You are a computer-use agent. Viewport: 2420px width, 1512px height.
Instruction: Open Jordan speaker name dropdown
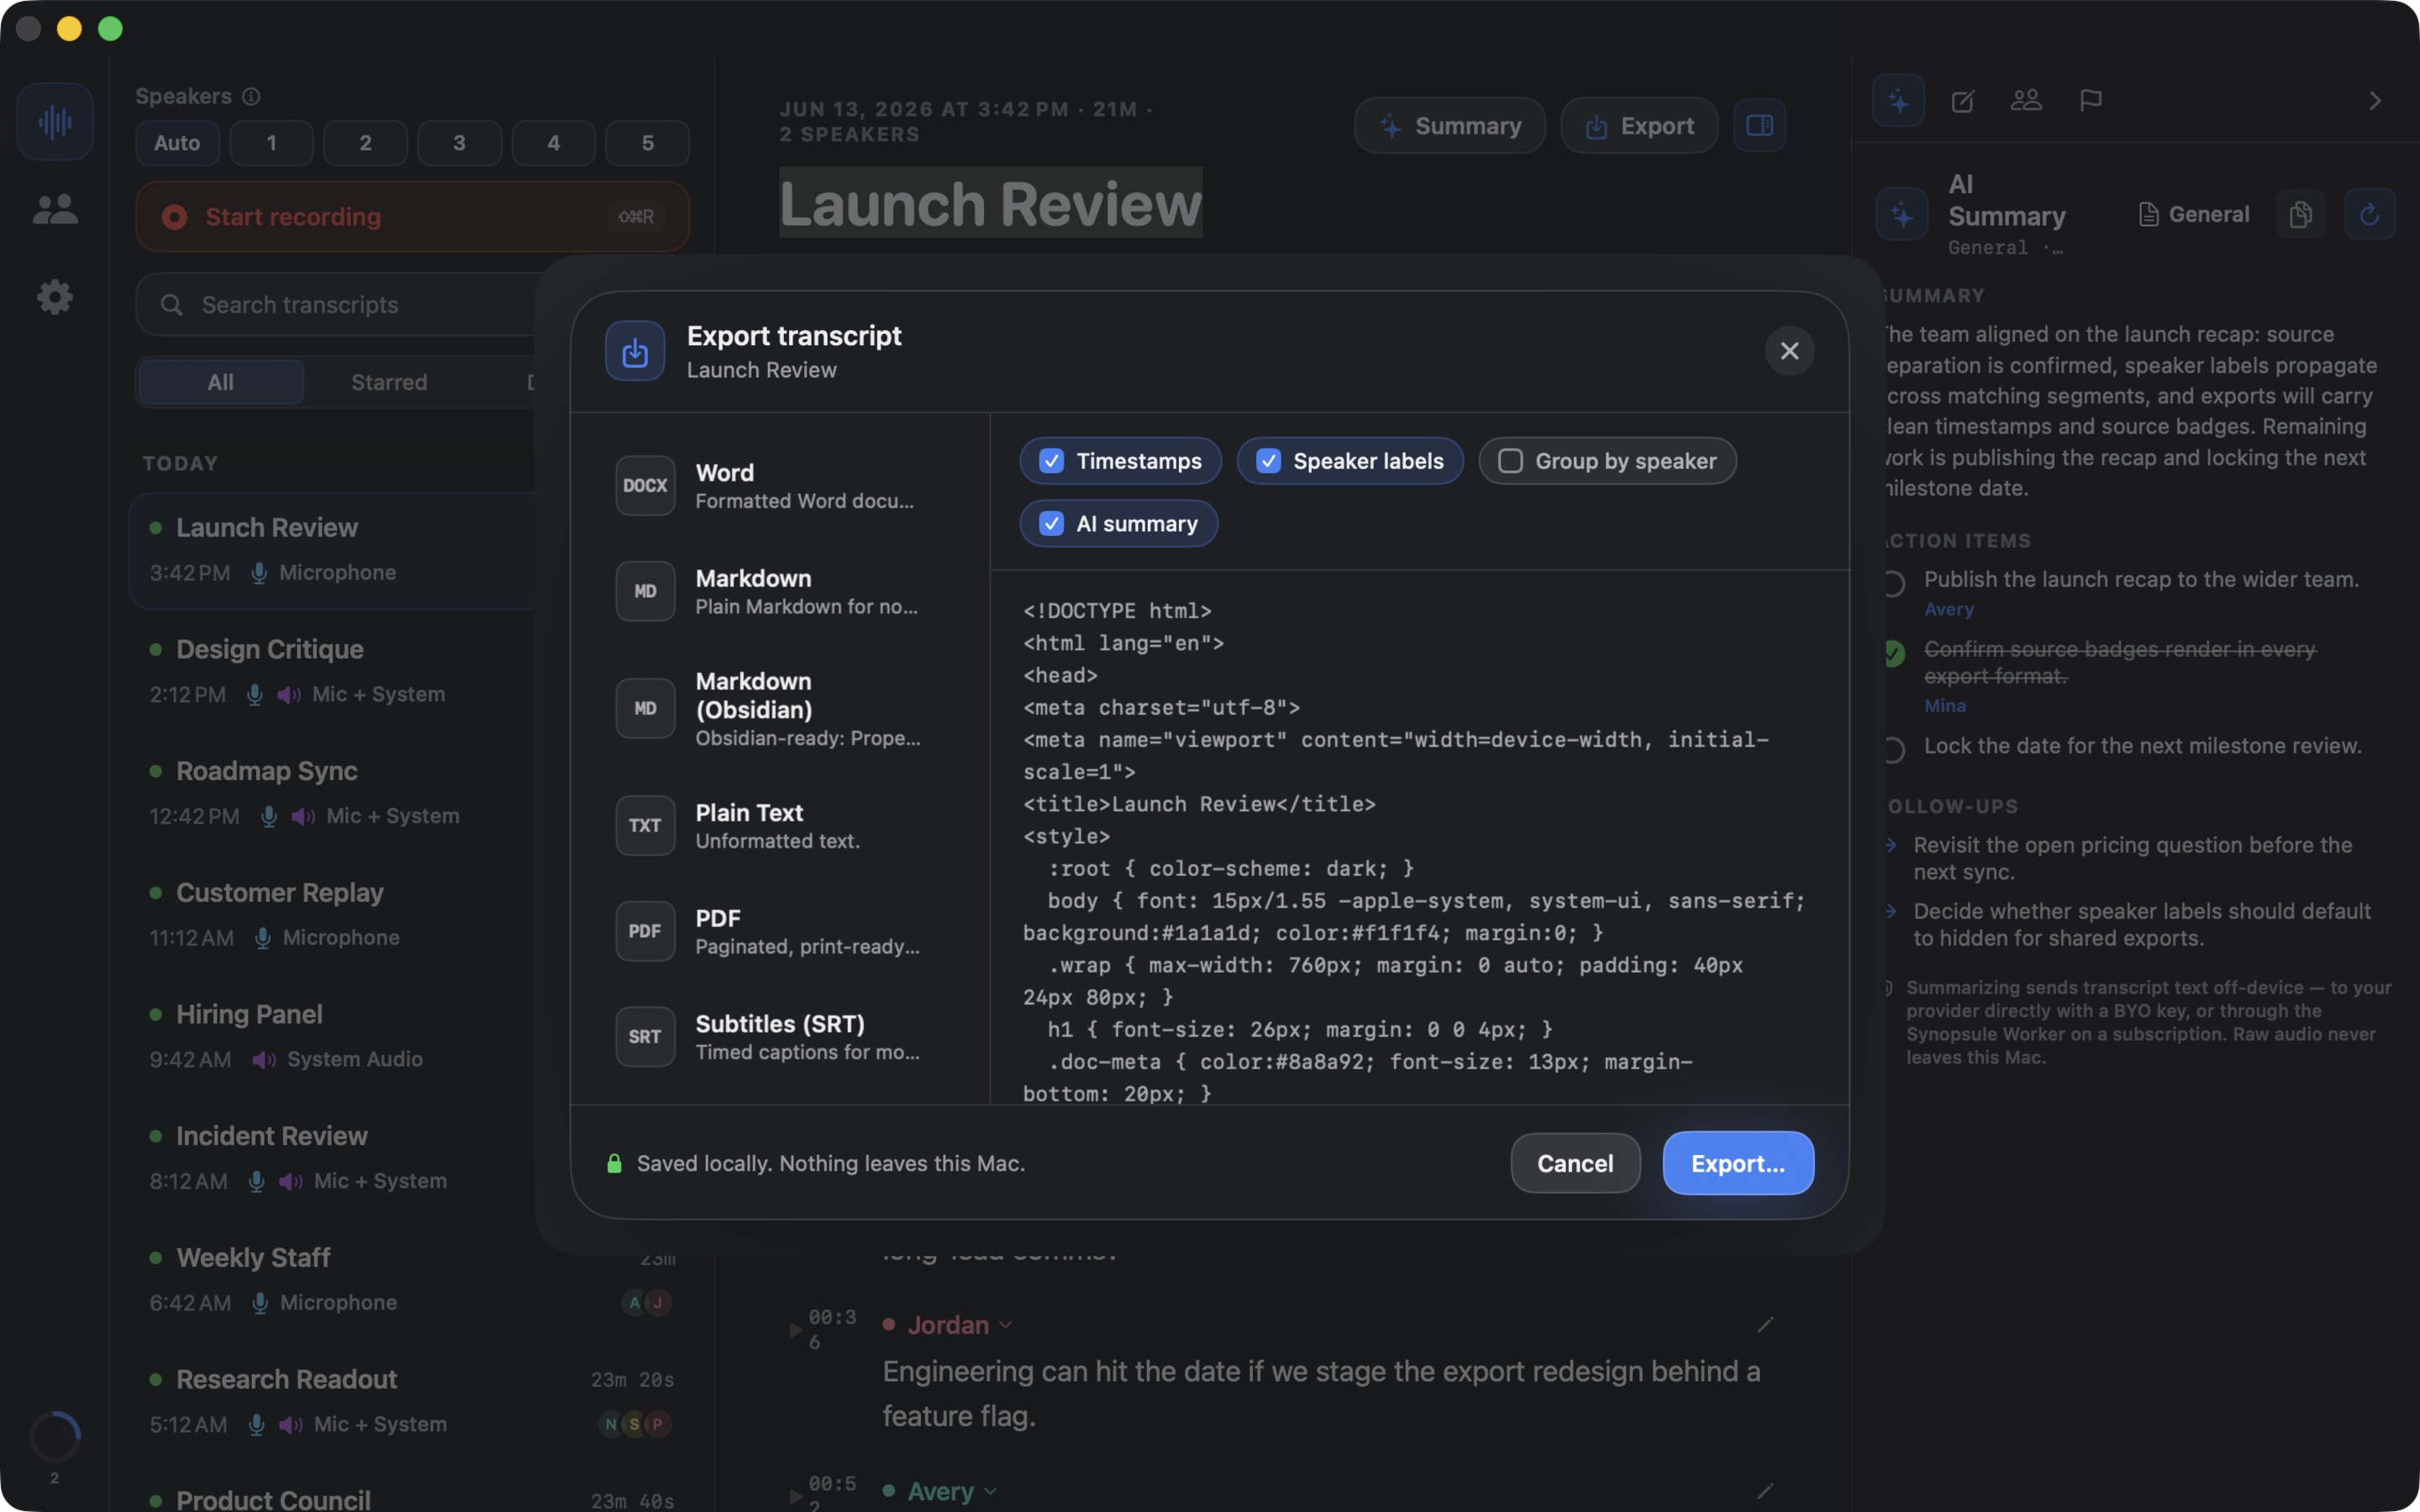coord(960,1325)
